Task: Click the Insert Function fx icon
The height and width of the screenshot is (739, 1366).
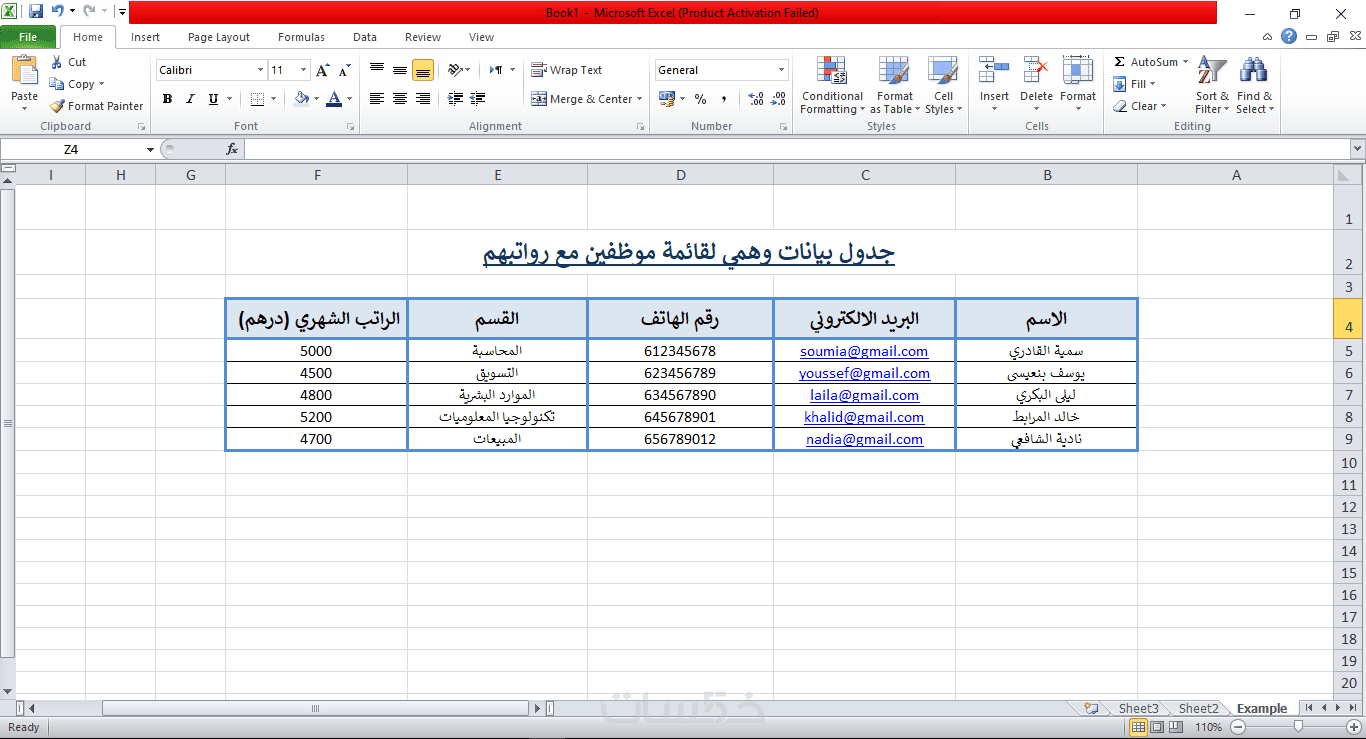Action: pos(232,149)
